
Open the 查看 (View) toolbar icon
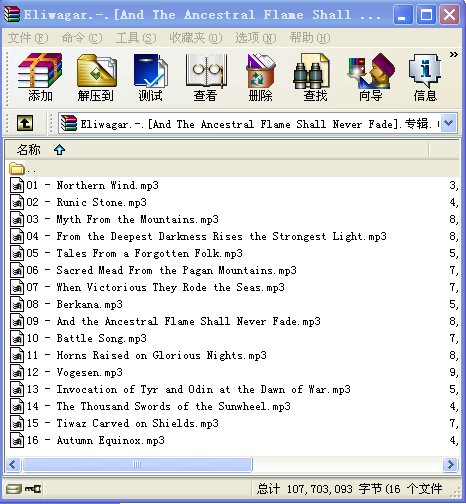(x=205, y=77)
